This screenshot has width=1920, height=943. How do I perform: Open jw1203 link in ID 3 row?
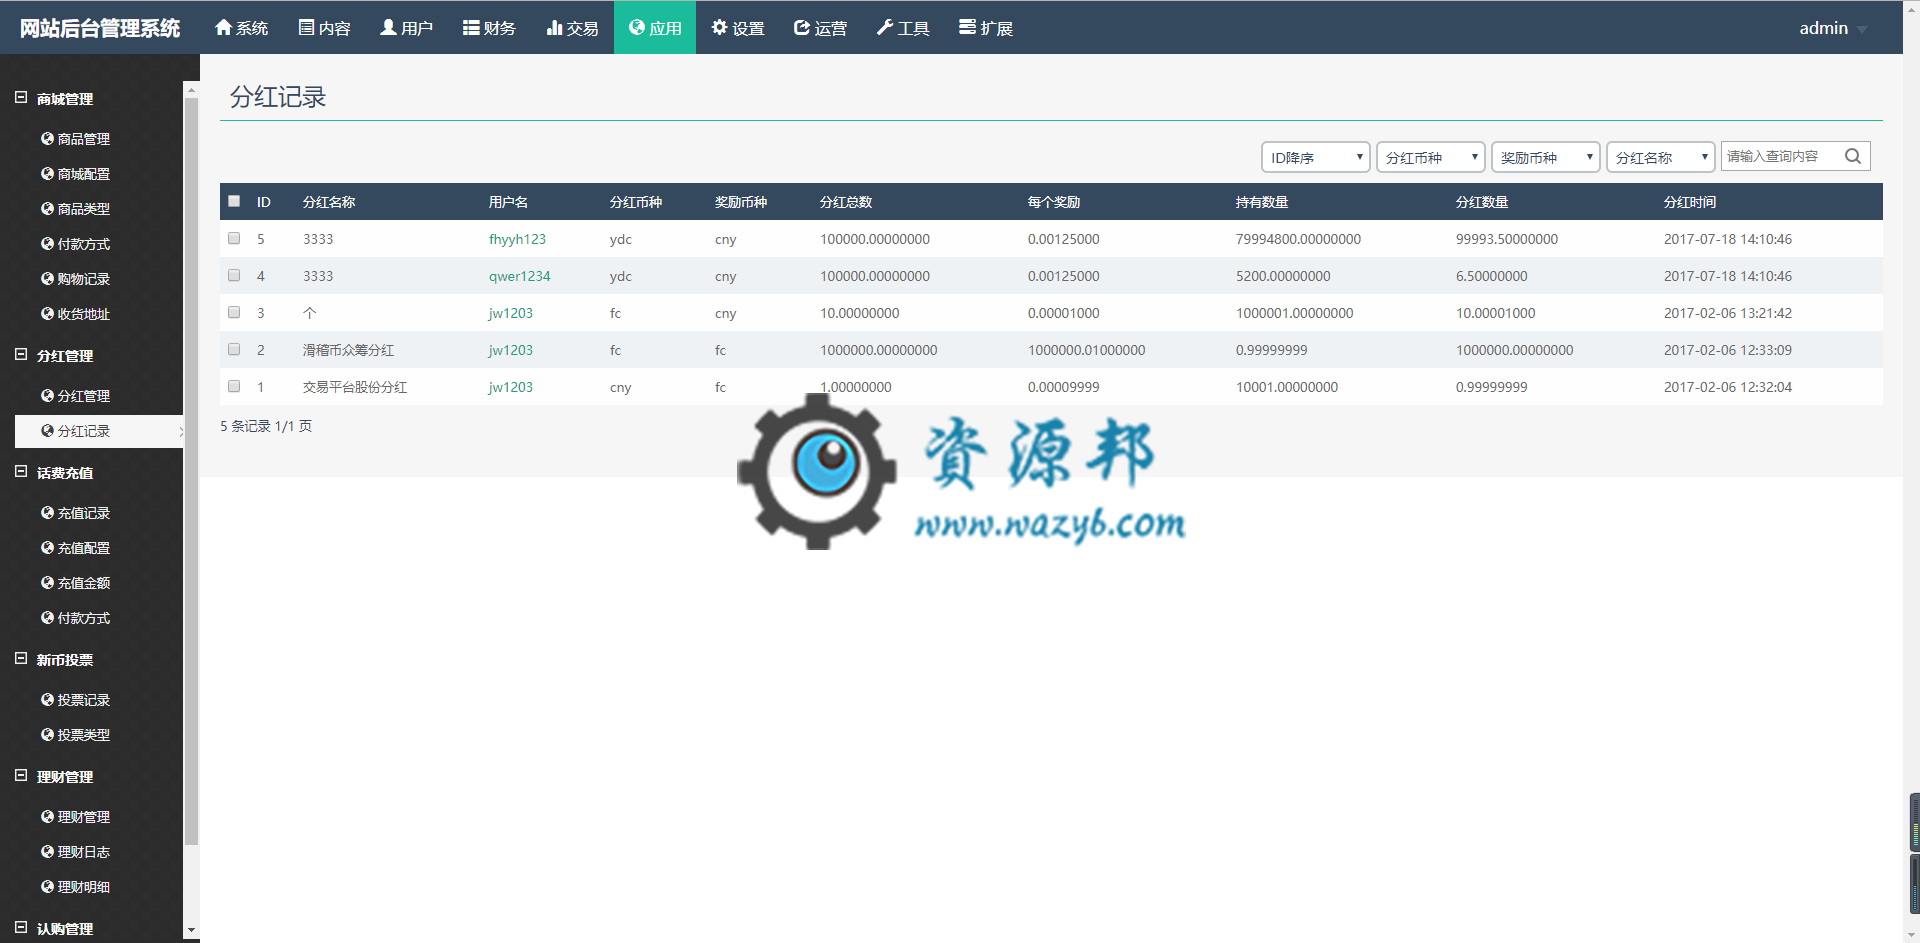pos(510,313)
